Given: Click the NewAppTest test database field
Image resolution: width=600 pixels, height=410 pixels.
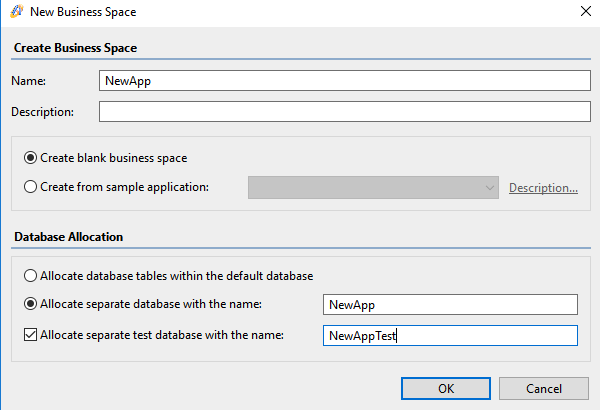Looking at the screenshot, I should tap(450, 335).
